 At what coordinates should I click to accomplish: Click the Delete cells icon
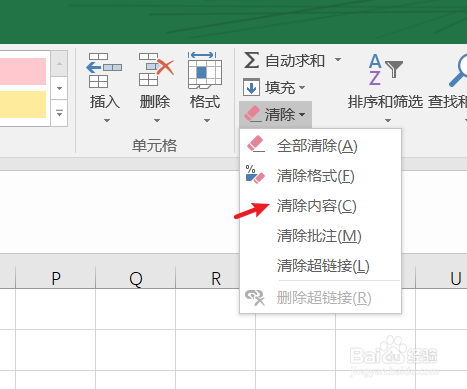click(156, 70)
